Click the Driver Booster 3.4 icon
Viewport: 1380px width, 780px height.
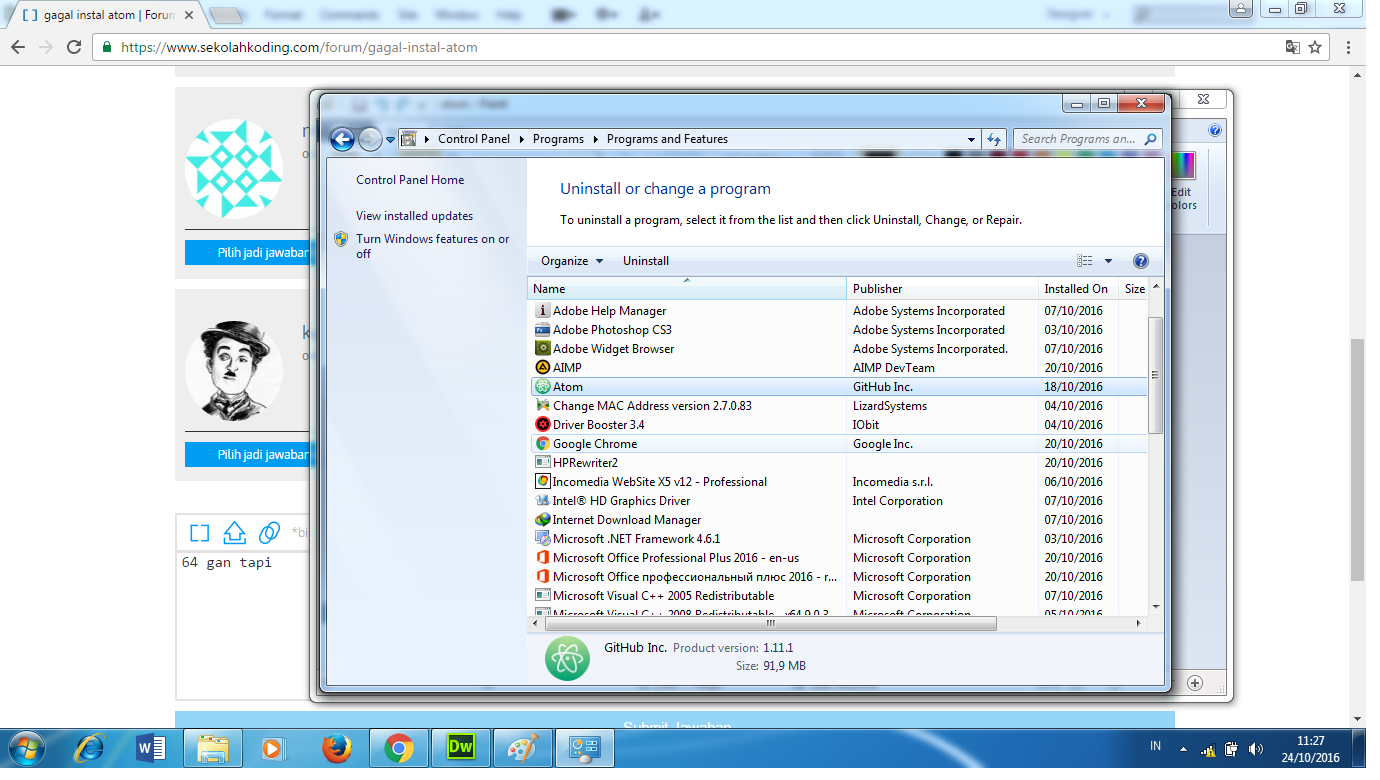pyautogui.click(x=543, y=424)
